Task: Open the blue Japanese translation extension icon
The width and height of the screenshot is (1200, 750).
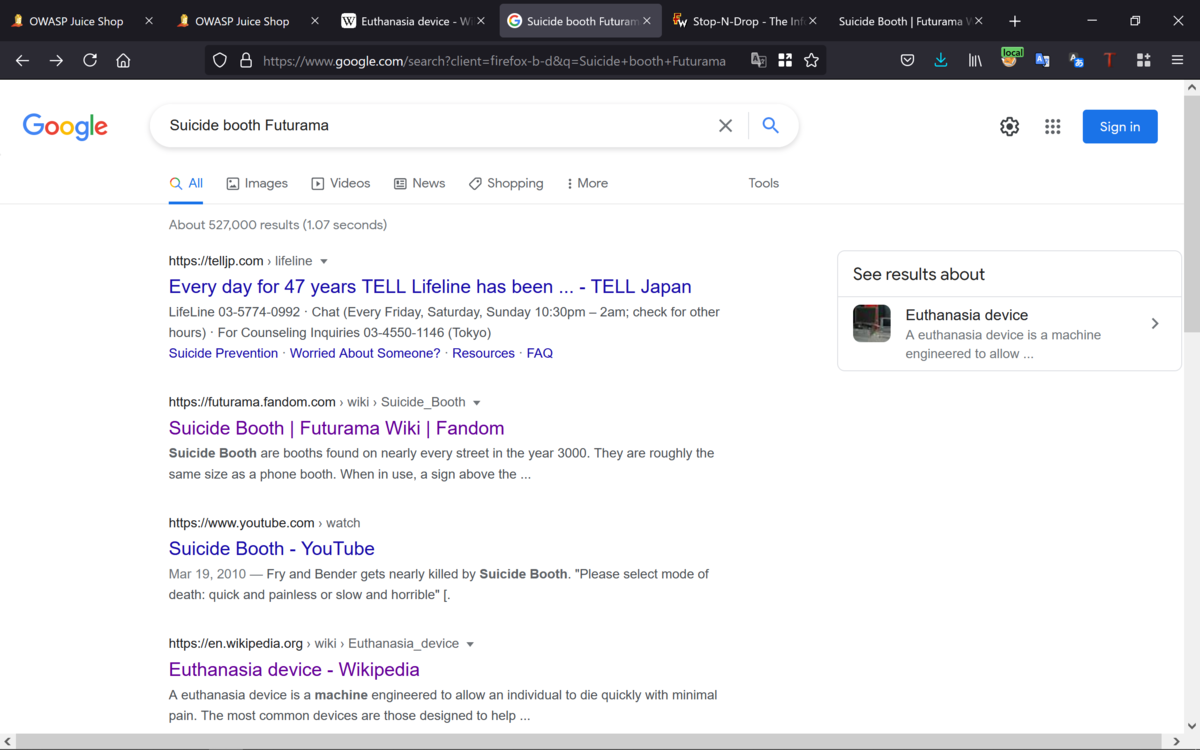Action: (1076, 61)
